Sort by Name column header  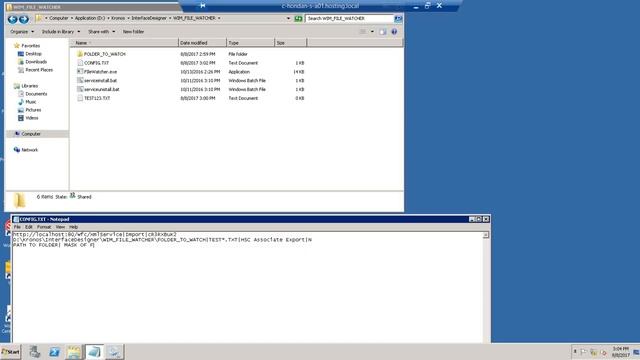pyautogui.click(x=125, y=42)
